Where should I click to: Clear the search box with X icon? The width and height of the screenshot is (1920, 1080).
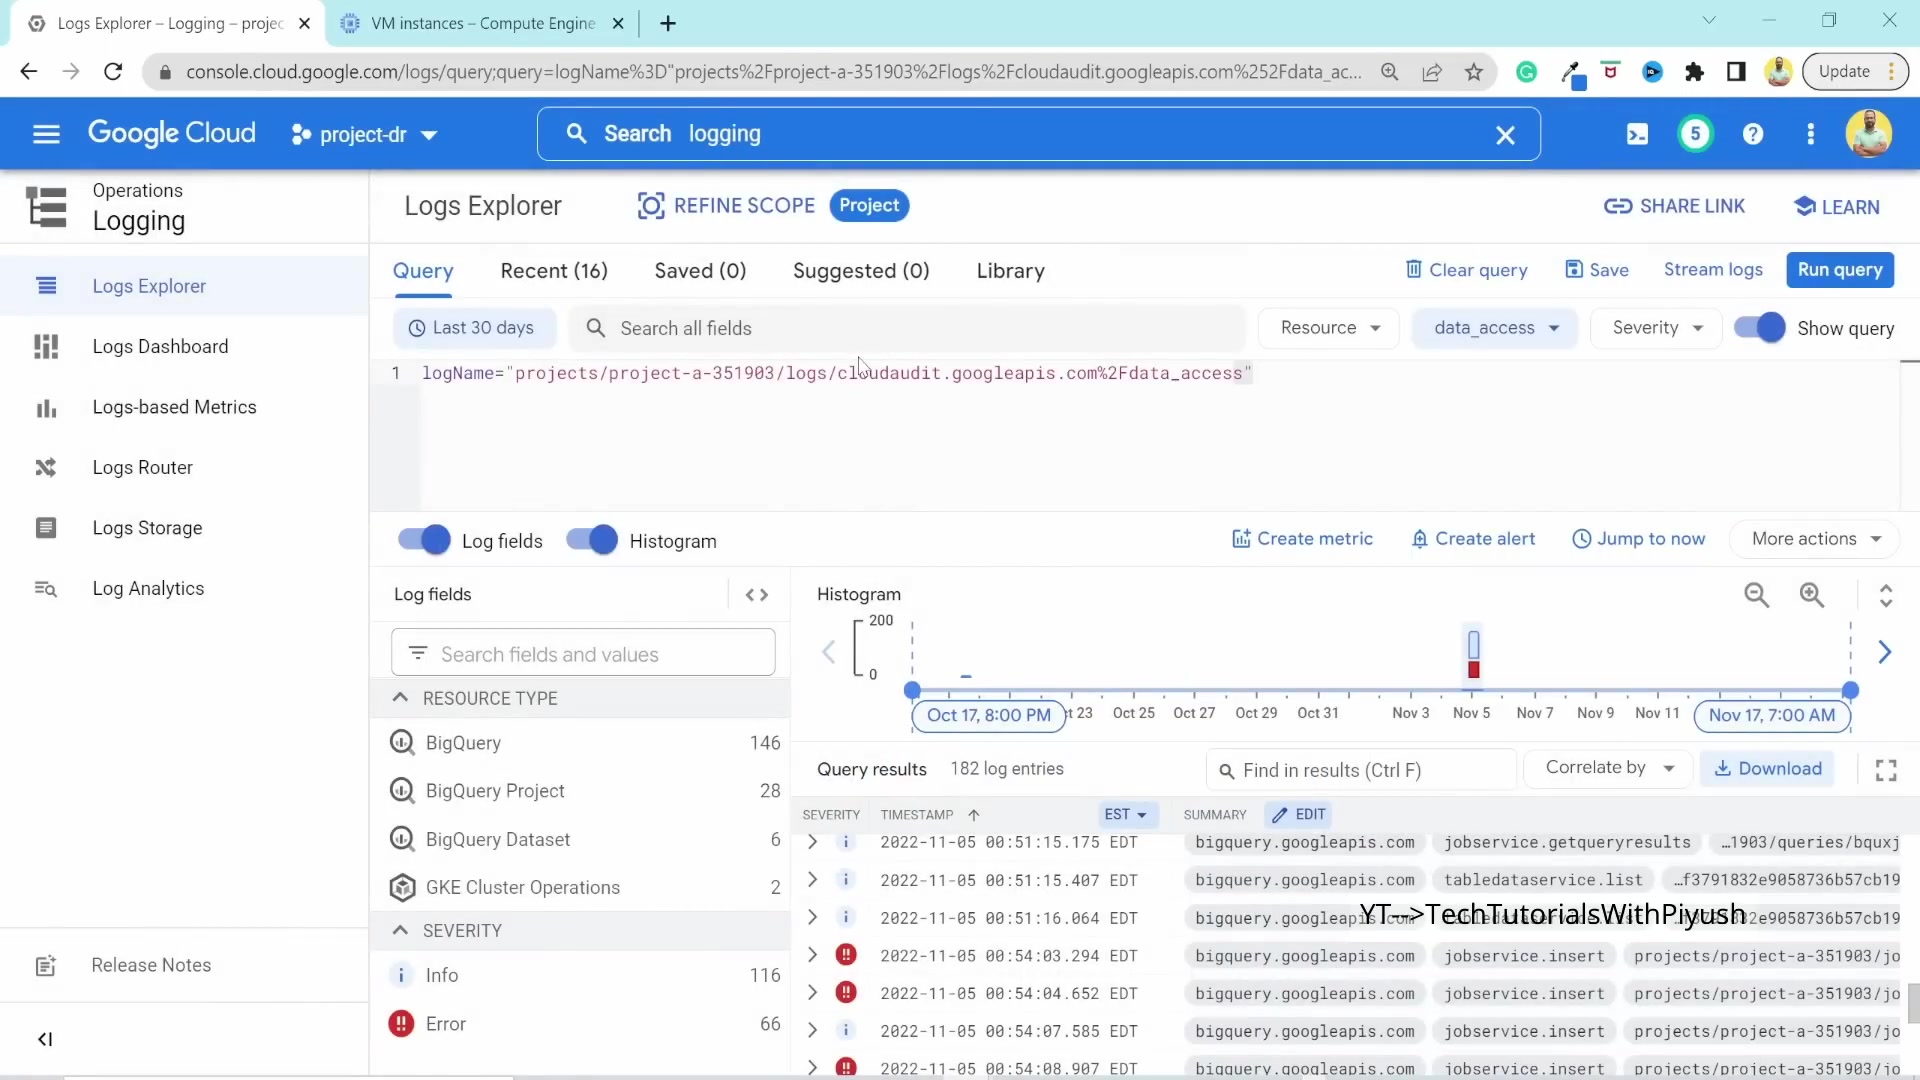[1505, 135]
